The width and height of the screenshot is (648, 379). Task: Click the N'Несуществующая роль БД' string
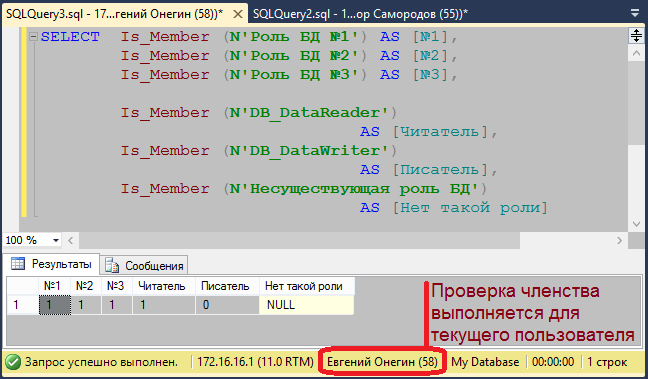(353, 189)
